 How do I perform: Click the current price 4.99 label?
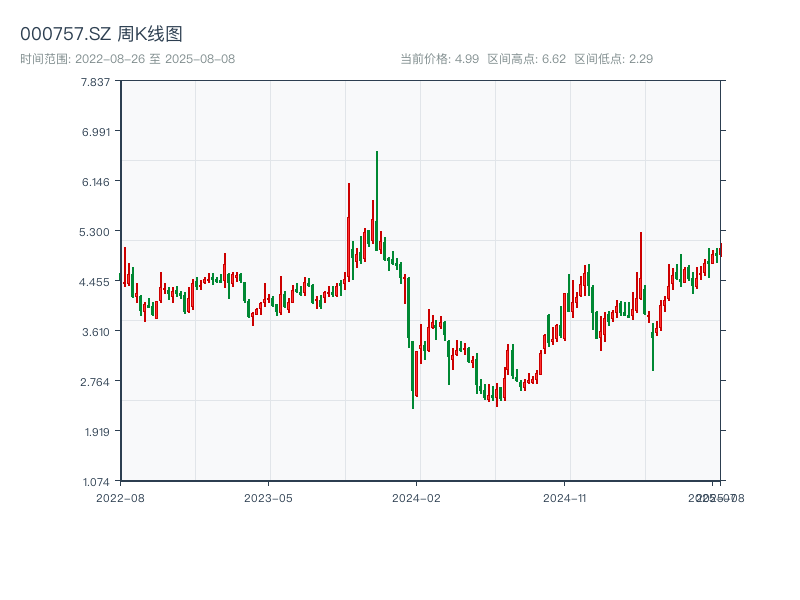pyautogui.click(x=439, y=59)
